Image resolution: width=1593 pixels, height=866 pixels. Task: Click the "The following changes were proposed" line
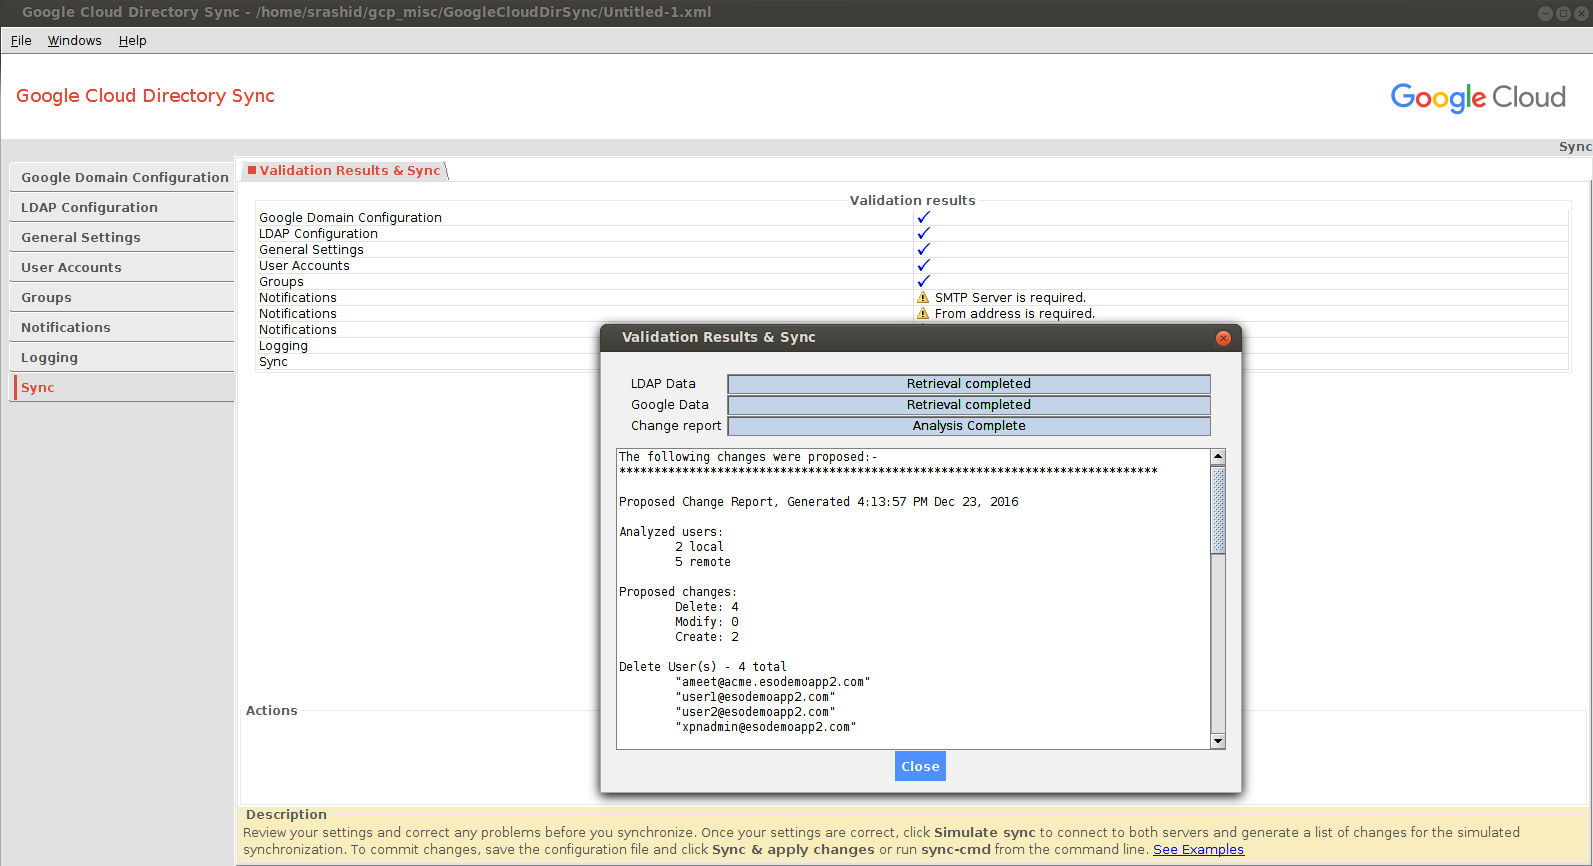[748, 457]
